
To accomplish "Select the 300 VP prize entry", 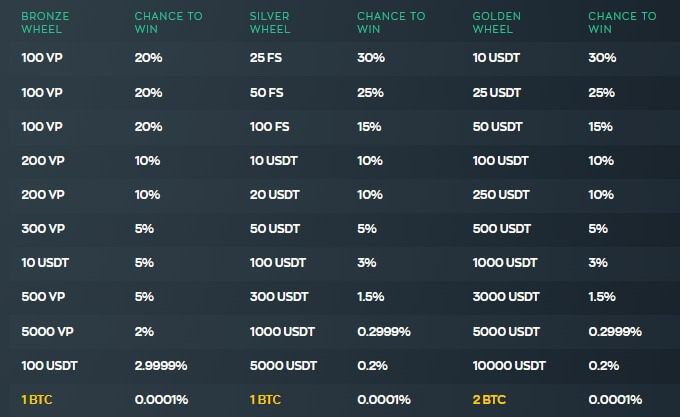I will pos(42,228).
